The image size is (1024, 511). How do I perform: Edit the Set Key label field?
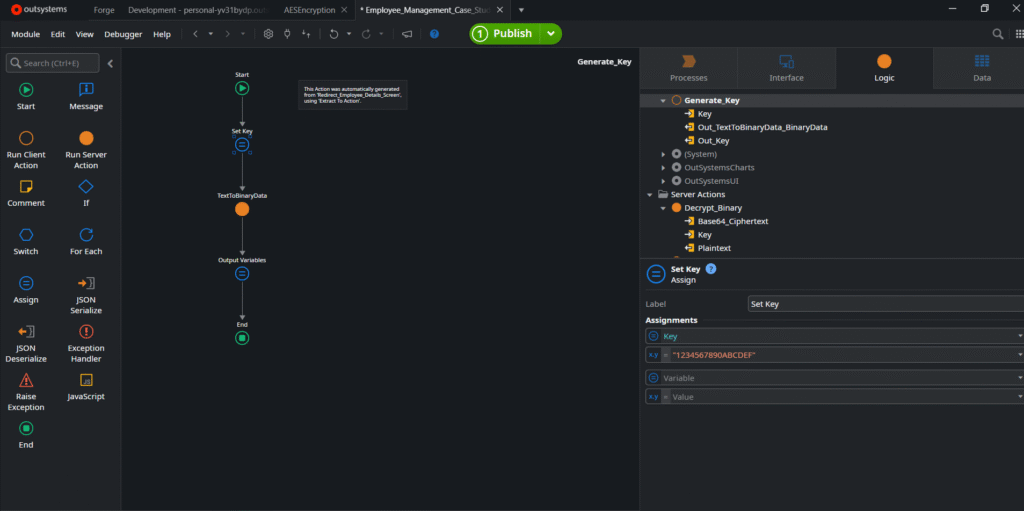(x=886, y=304)
